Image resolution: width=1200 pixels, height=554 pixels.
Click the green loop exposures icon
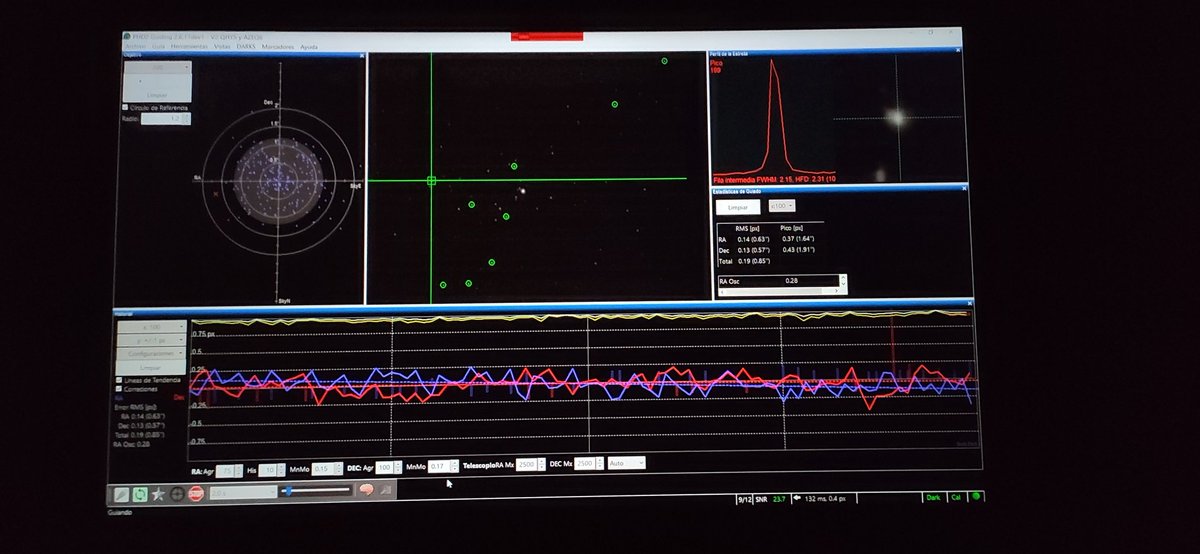click(139, 493)
